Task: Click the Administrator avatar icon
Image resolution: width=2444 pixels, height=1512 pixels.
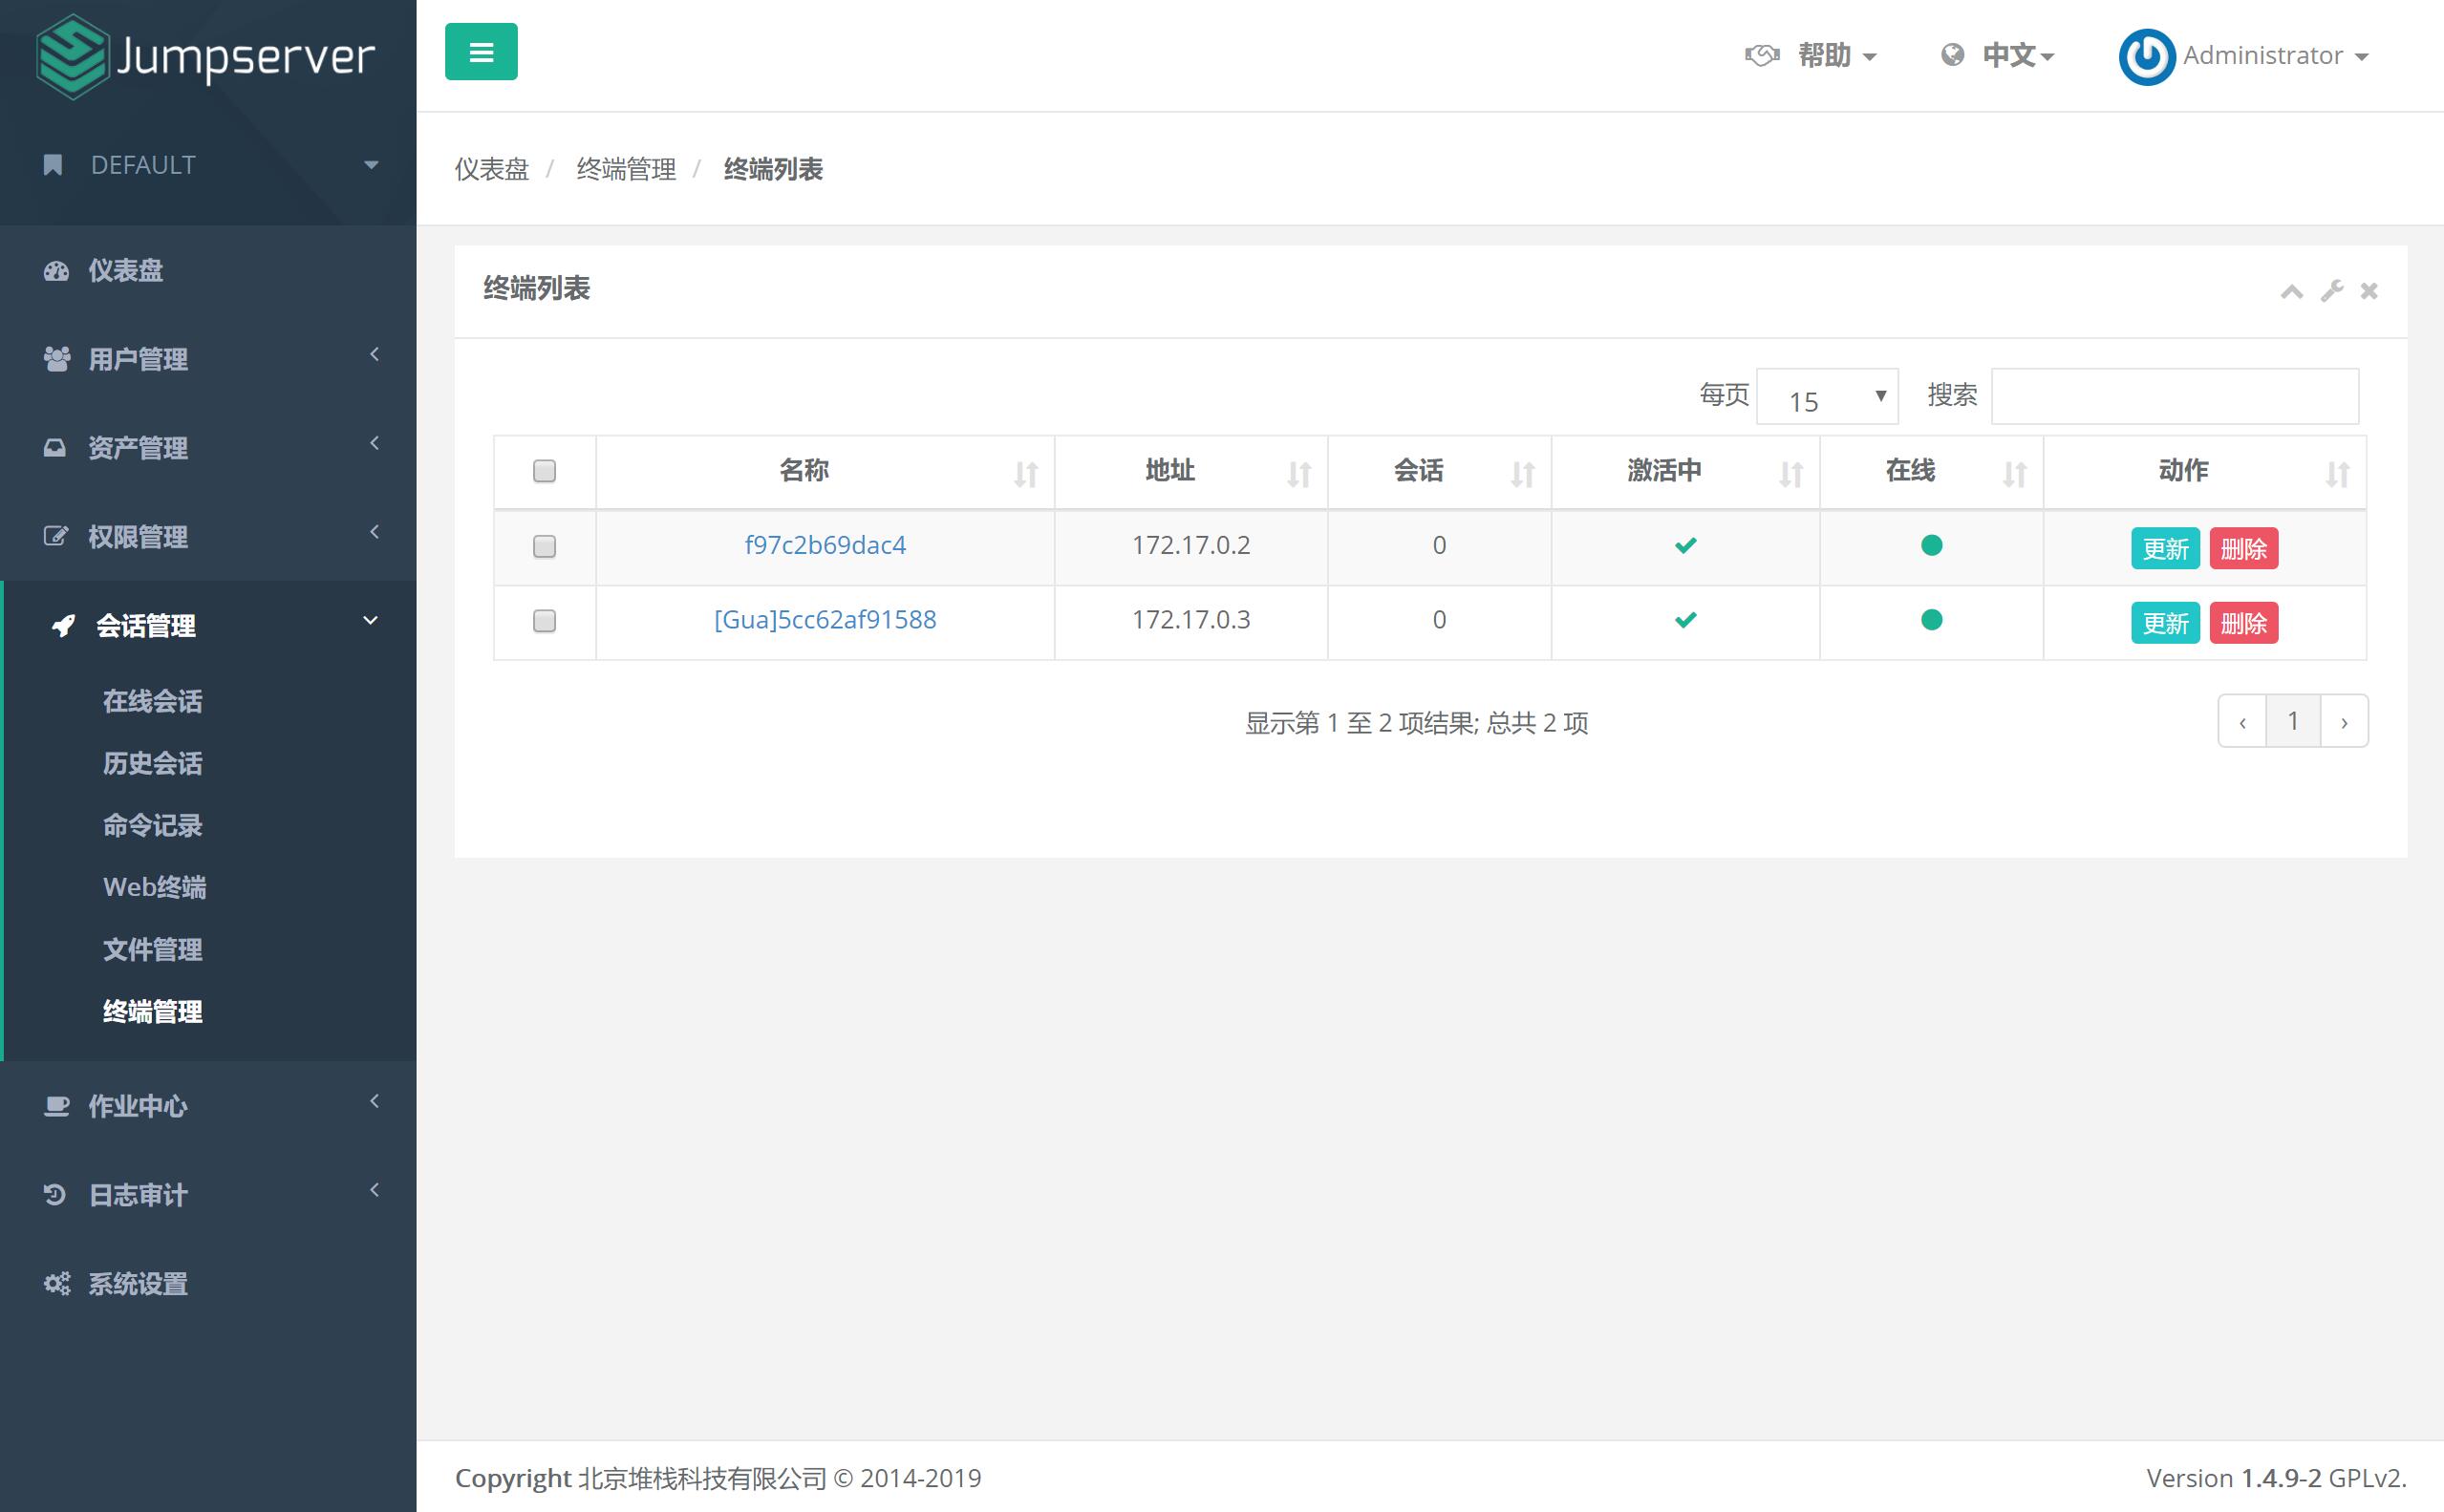Action: 2146,56
